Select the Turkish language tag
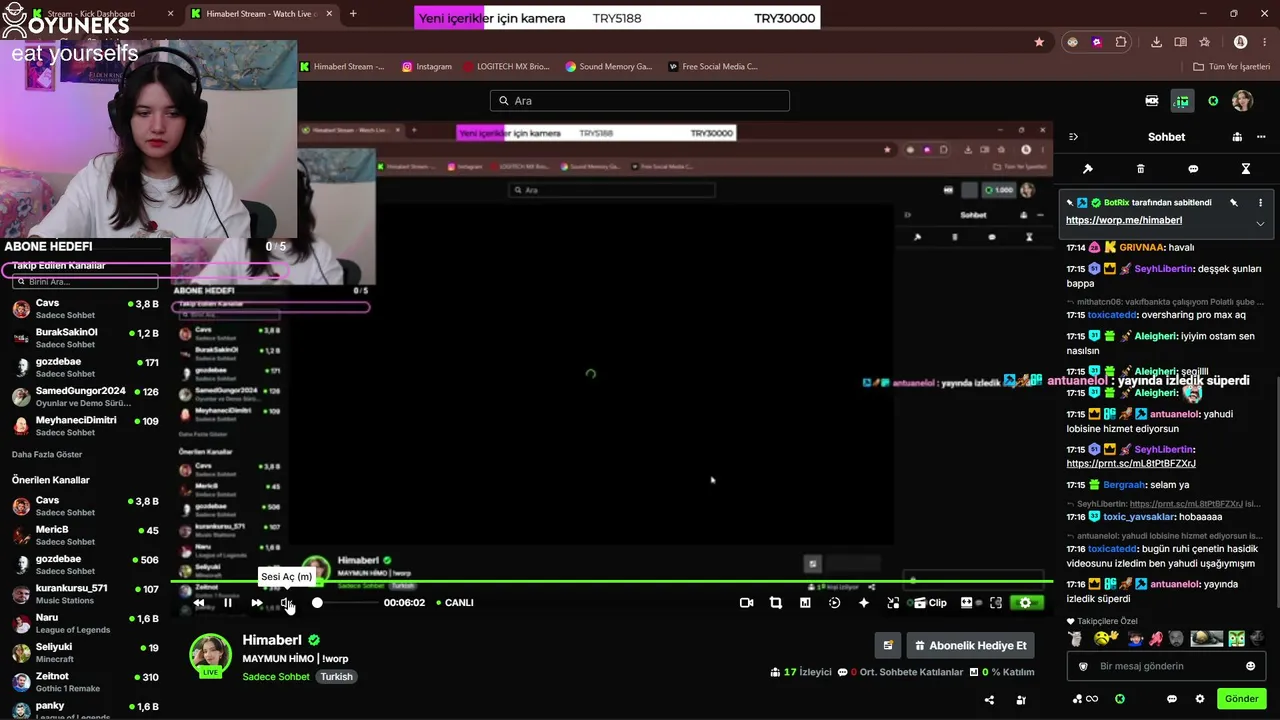 click(x=337, y=677)
